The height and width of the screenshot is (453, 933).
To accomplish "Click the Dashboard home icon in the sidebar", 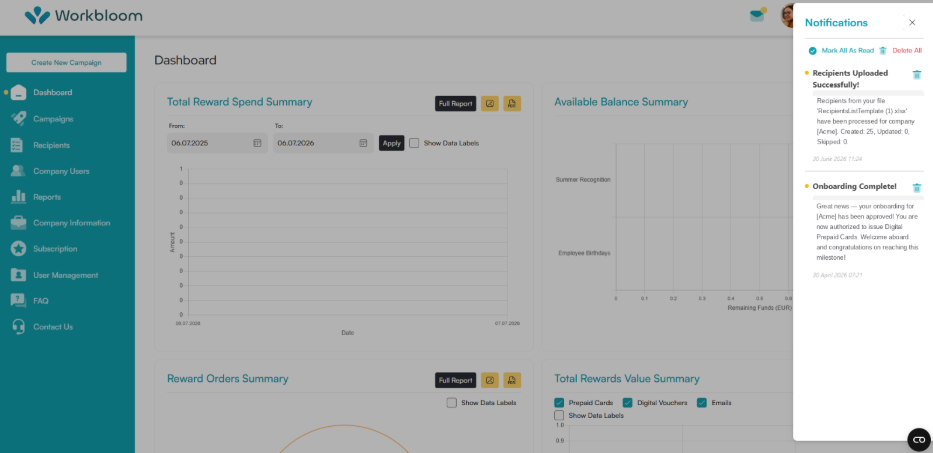I will pyautogui.click(x=18, y=92).
